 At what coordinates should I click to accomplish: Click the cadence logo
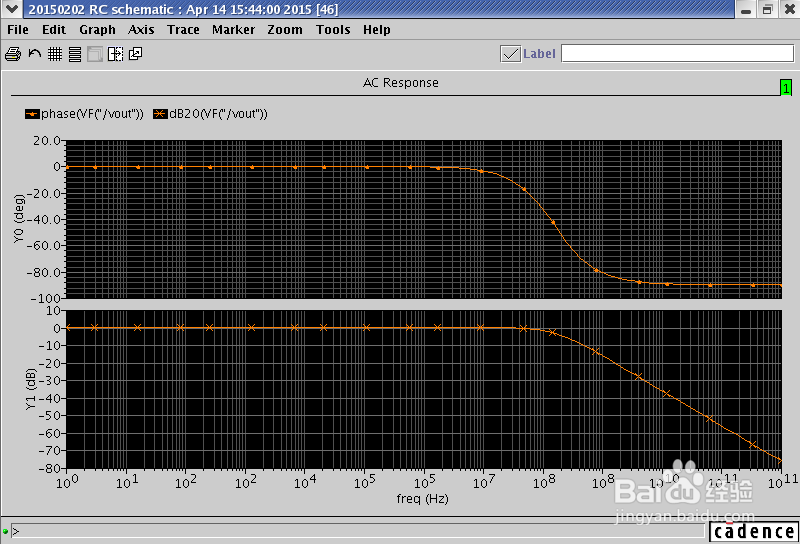point(753,532)
